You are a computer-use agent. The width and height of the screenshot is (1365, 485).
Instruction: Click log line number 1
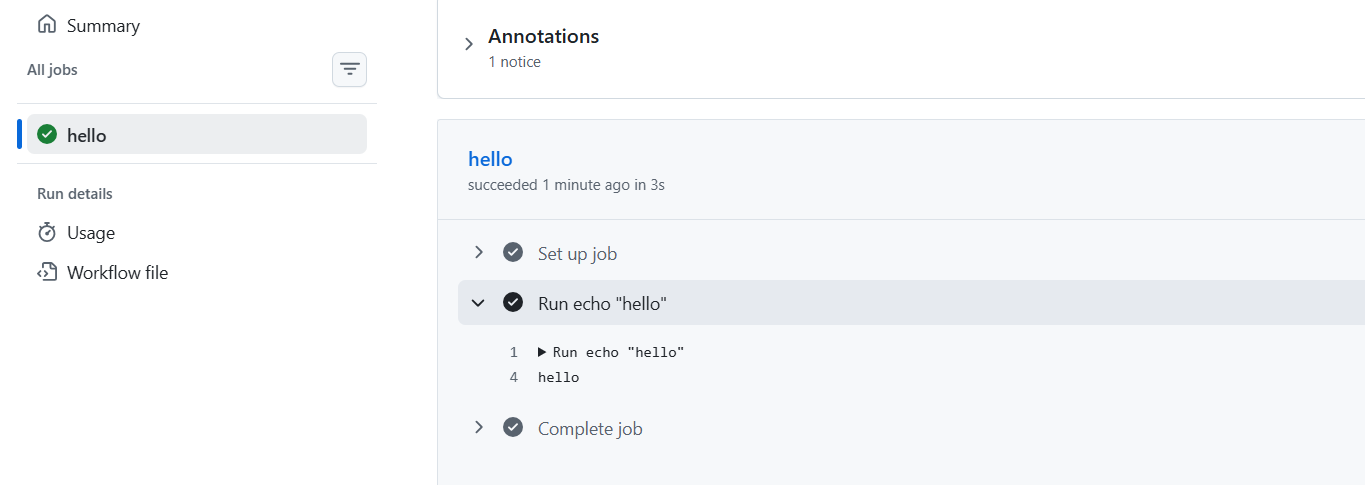(x=513, y=352)
